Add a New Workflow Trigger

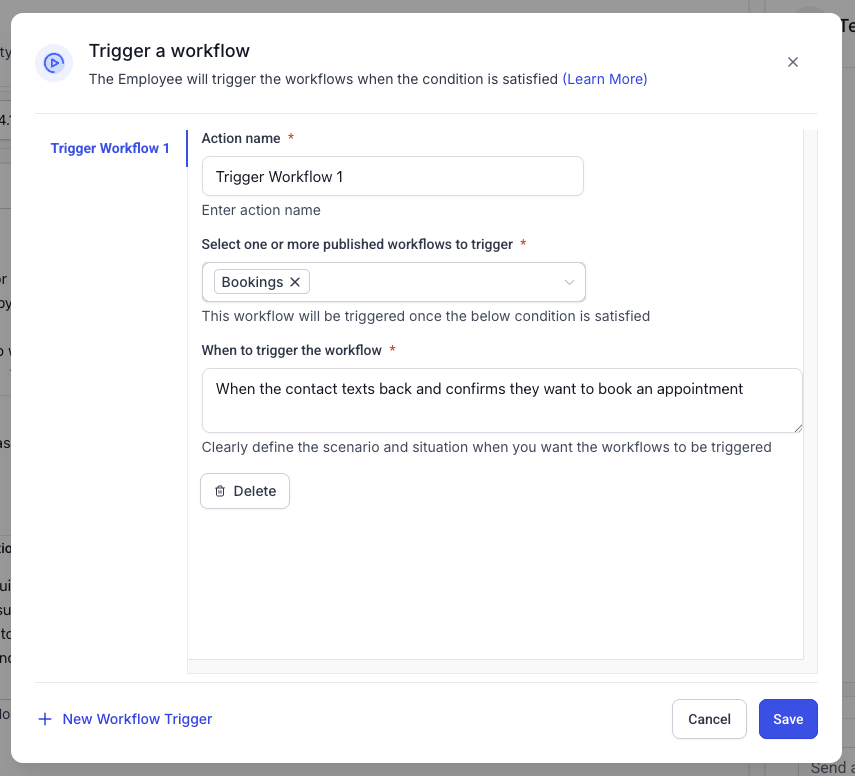137,719
